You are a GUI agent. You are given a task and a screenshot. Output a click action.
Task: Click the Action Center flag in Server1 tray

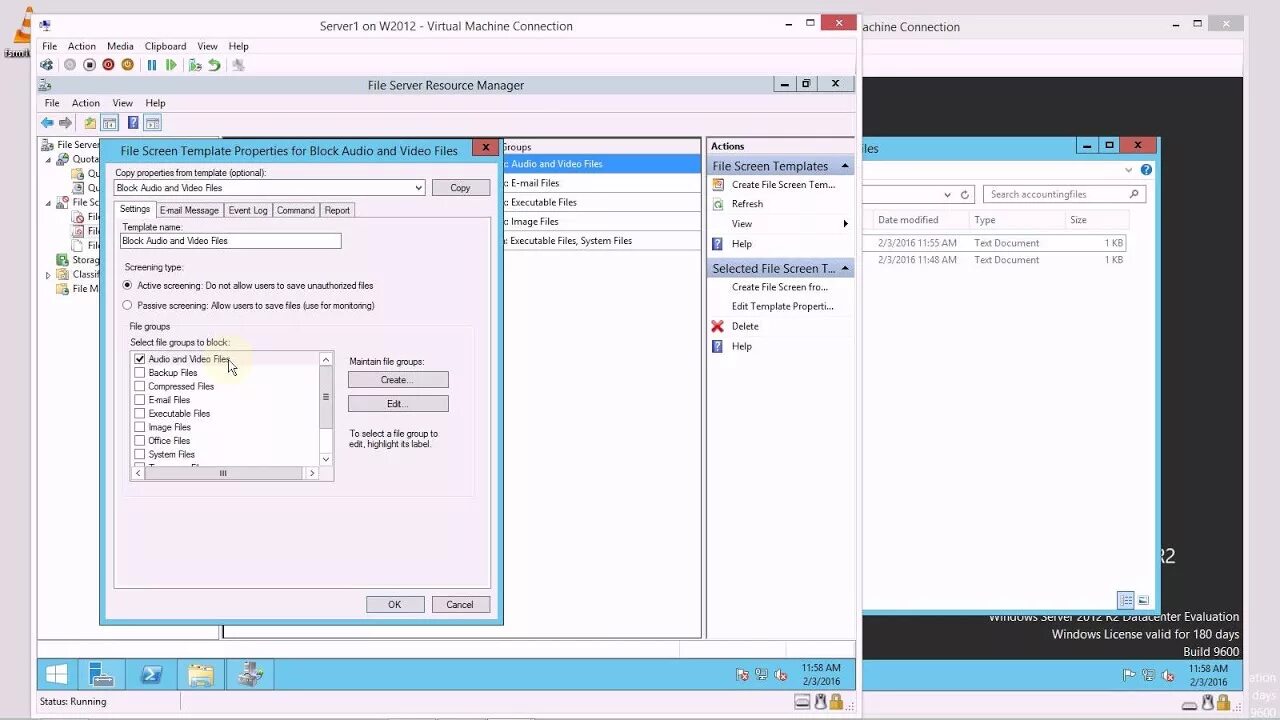coord(743,675)
